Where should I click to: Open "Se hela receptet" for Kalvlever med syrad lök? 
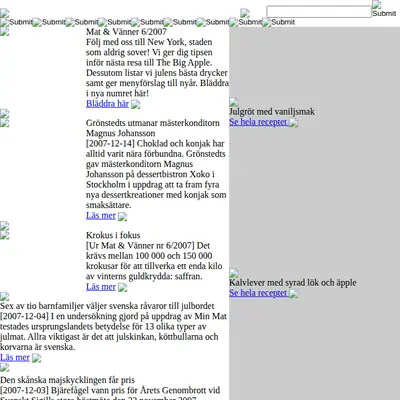[x=258, y=293]
